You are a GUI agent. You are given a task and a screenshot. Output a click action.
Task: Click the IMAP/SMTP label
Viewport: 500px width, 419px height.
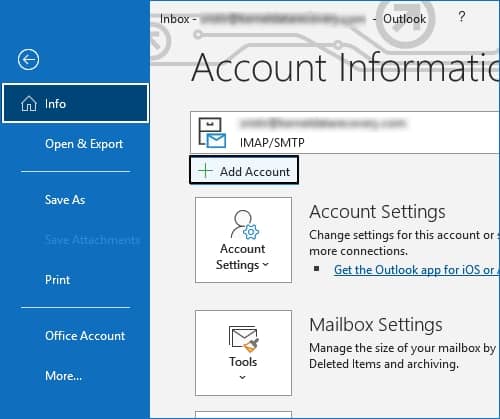(x=272, y=143)
